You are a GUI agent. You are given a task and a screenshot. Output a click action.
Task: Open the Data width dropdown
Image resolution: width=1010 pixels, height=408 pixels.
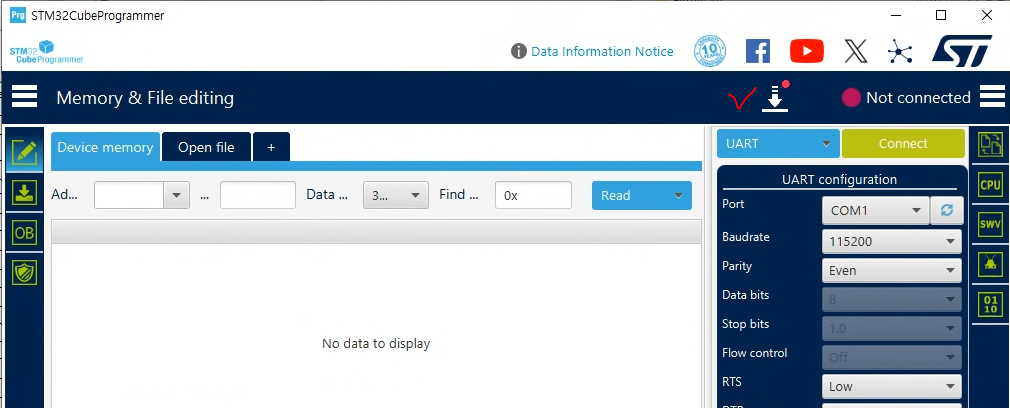click(x=395, y=195)
